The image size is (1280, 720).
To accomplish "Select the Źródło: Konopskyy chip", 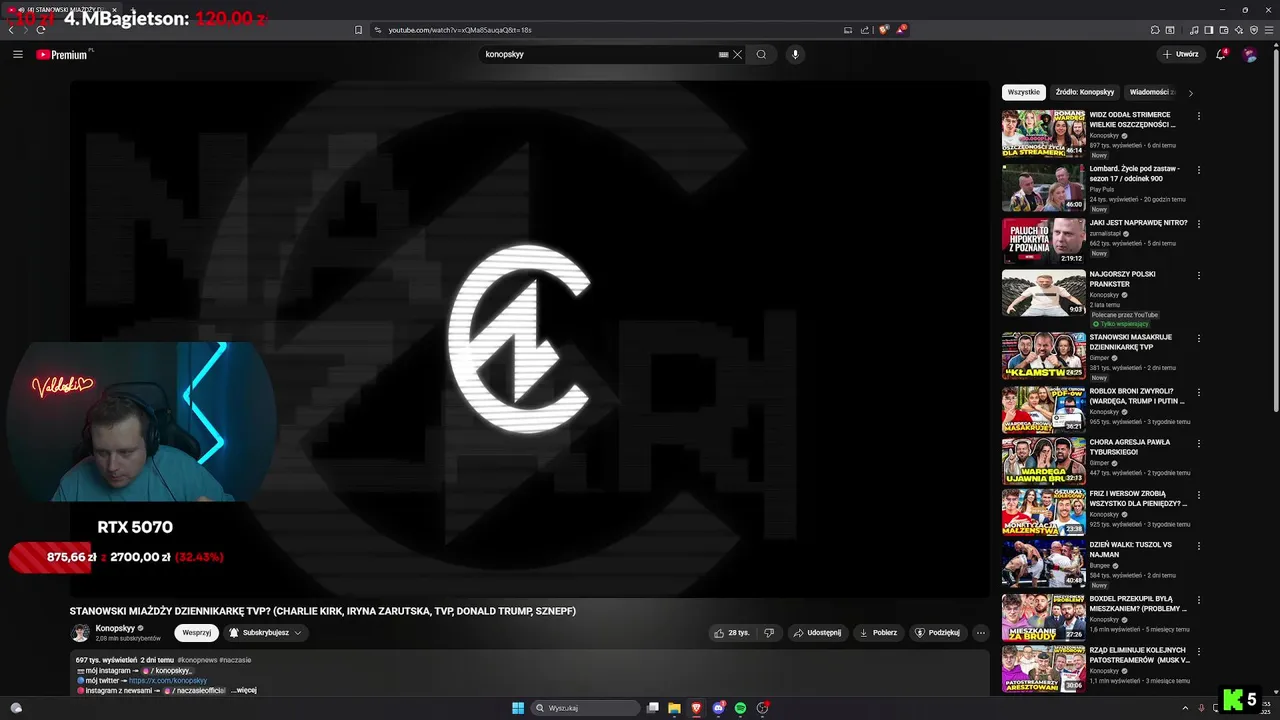I will 1085,92.
